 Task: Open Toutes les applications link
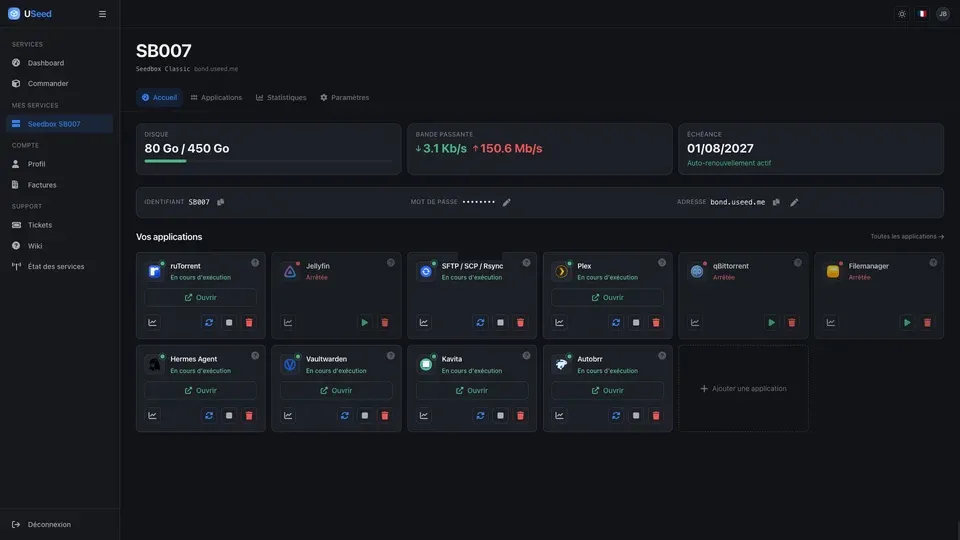tap(907, 236)
